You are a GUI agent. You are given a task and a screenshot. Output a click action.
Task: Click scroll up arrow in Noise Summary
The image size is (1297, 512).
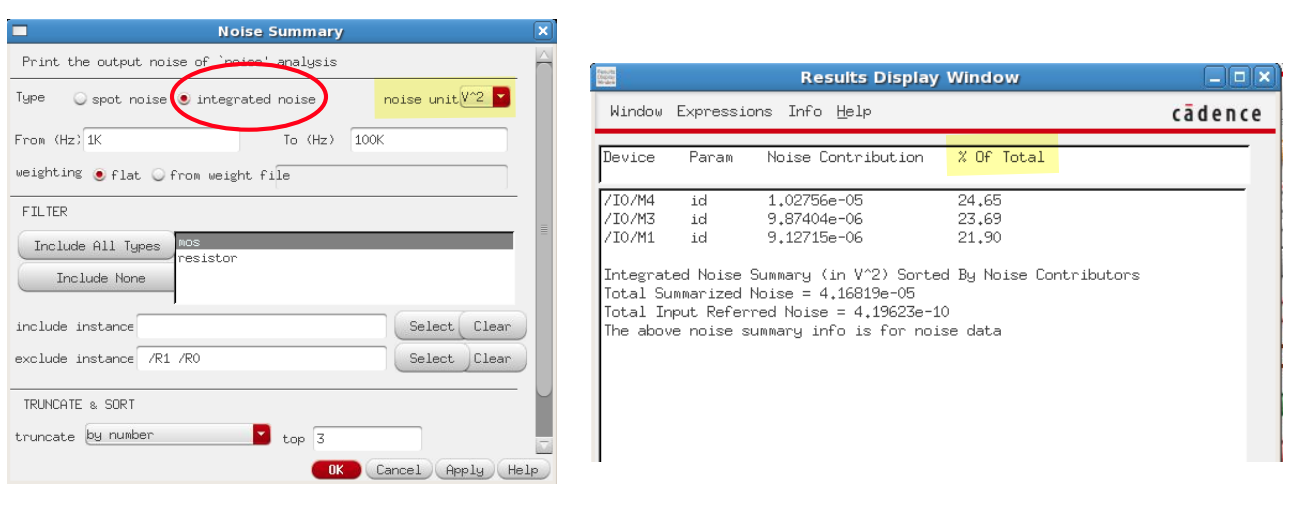(544, 54)
